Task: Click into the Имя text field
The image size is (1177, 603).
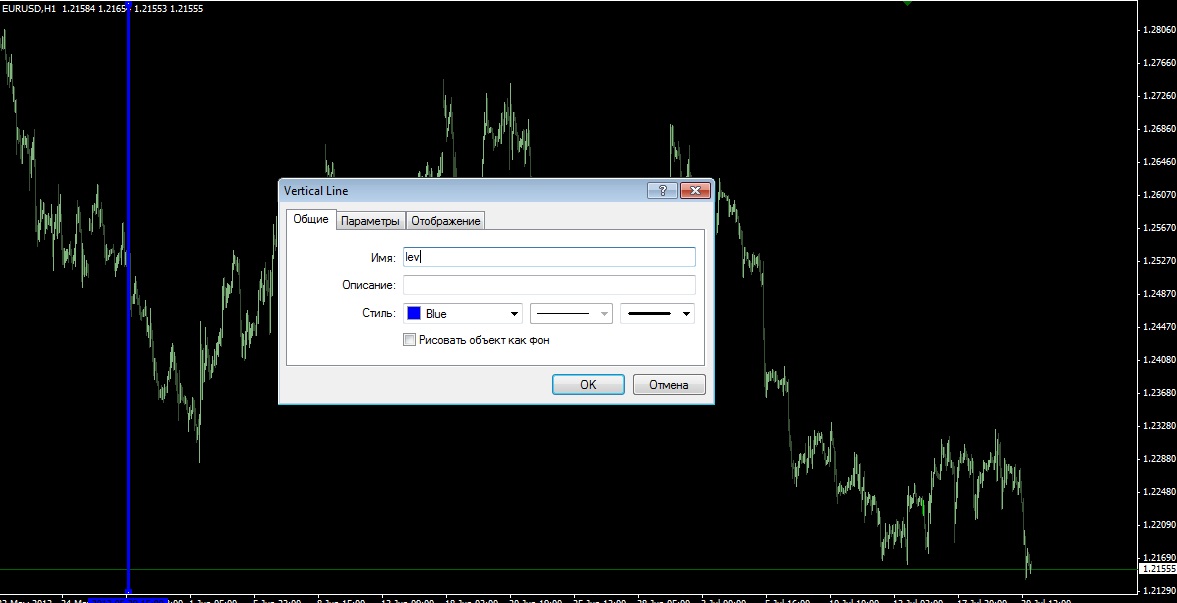Action: coord(548,257)
